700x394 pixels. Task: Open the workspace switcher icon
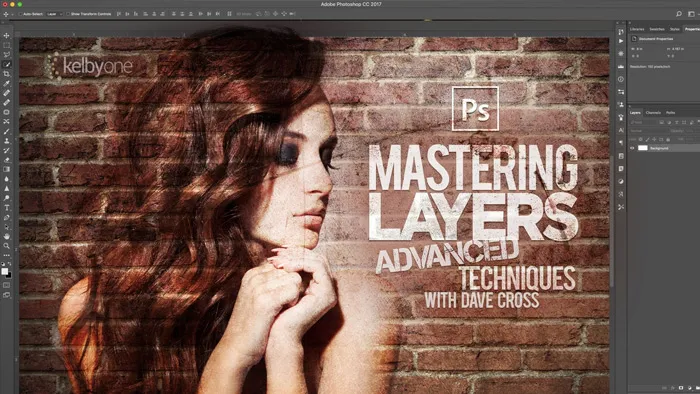click(x=692, y=14)
